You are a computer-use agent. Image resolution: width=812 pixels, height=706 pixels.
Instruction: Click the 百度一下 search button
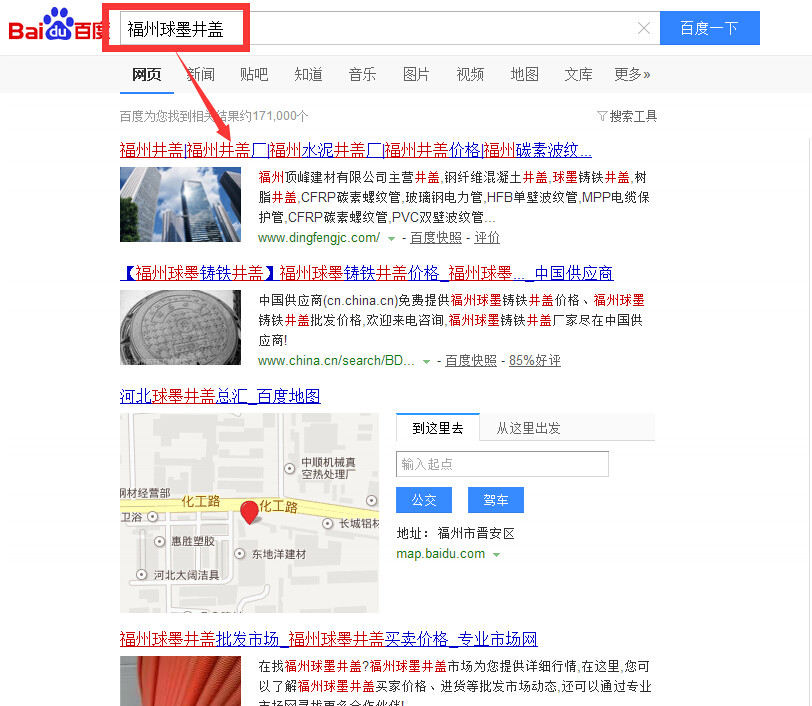click(x=709, y=28)
